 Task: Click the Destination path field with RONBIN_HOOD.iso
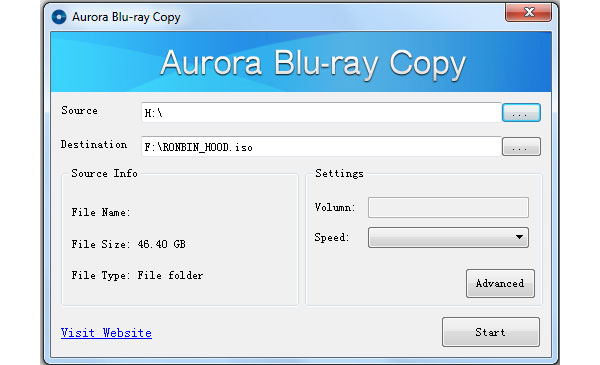[x=321, y=147]
